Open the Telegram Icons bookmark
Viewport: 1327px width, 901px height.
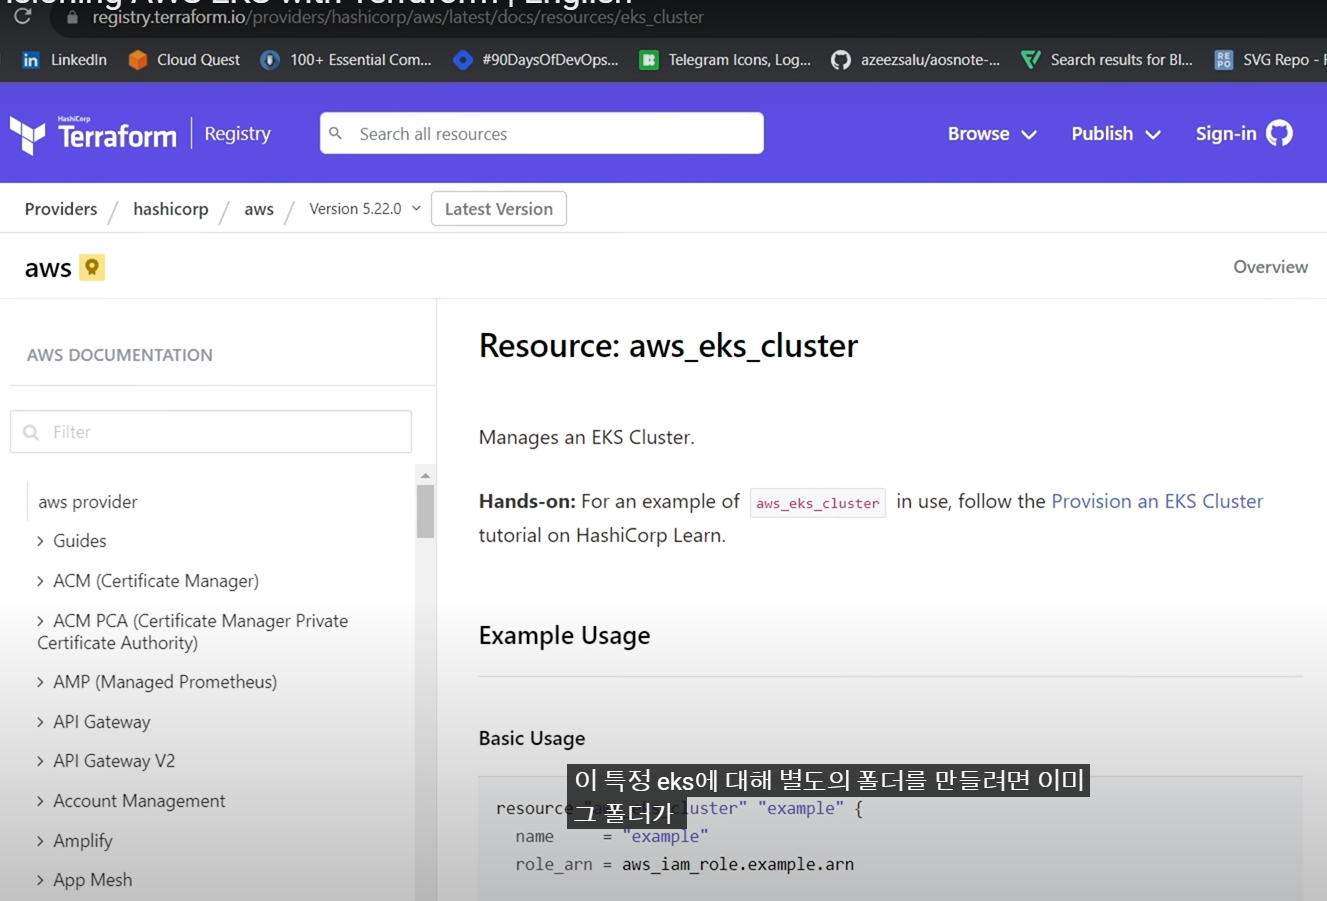[x=725, y=60]
